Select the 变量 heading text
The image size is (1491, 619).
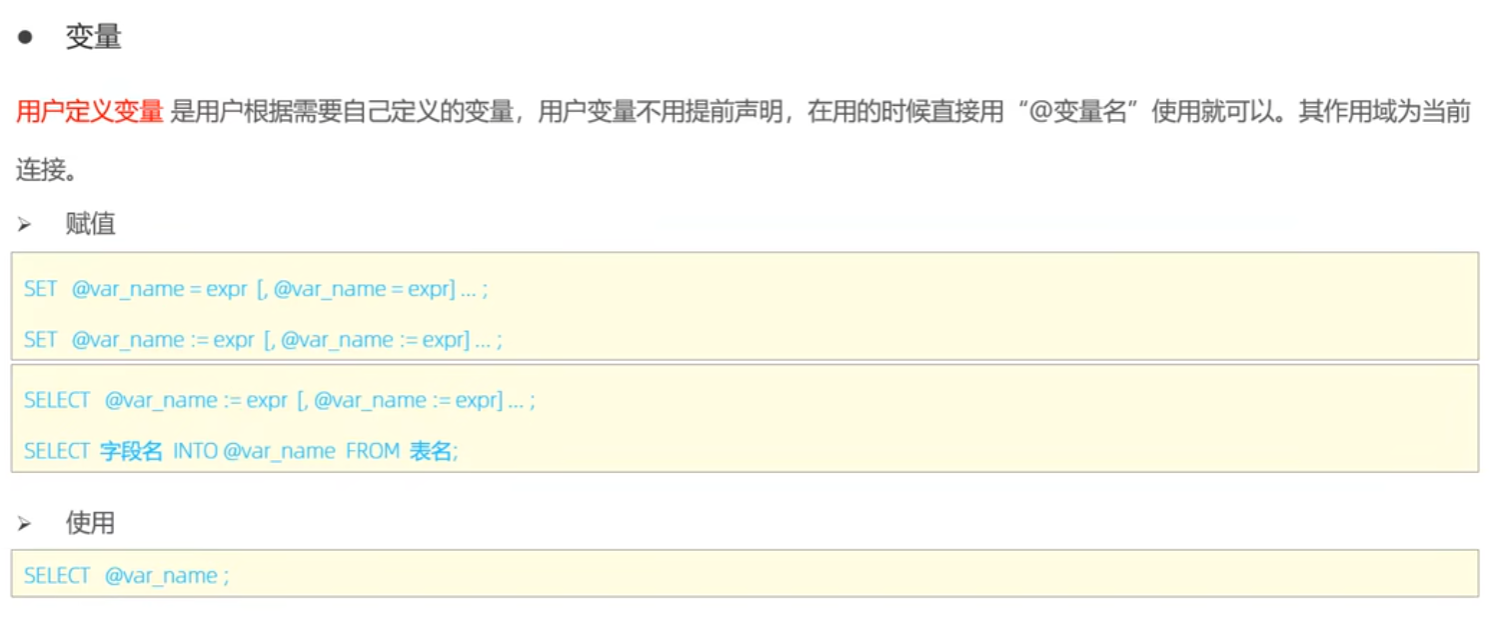coord(93,38)
